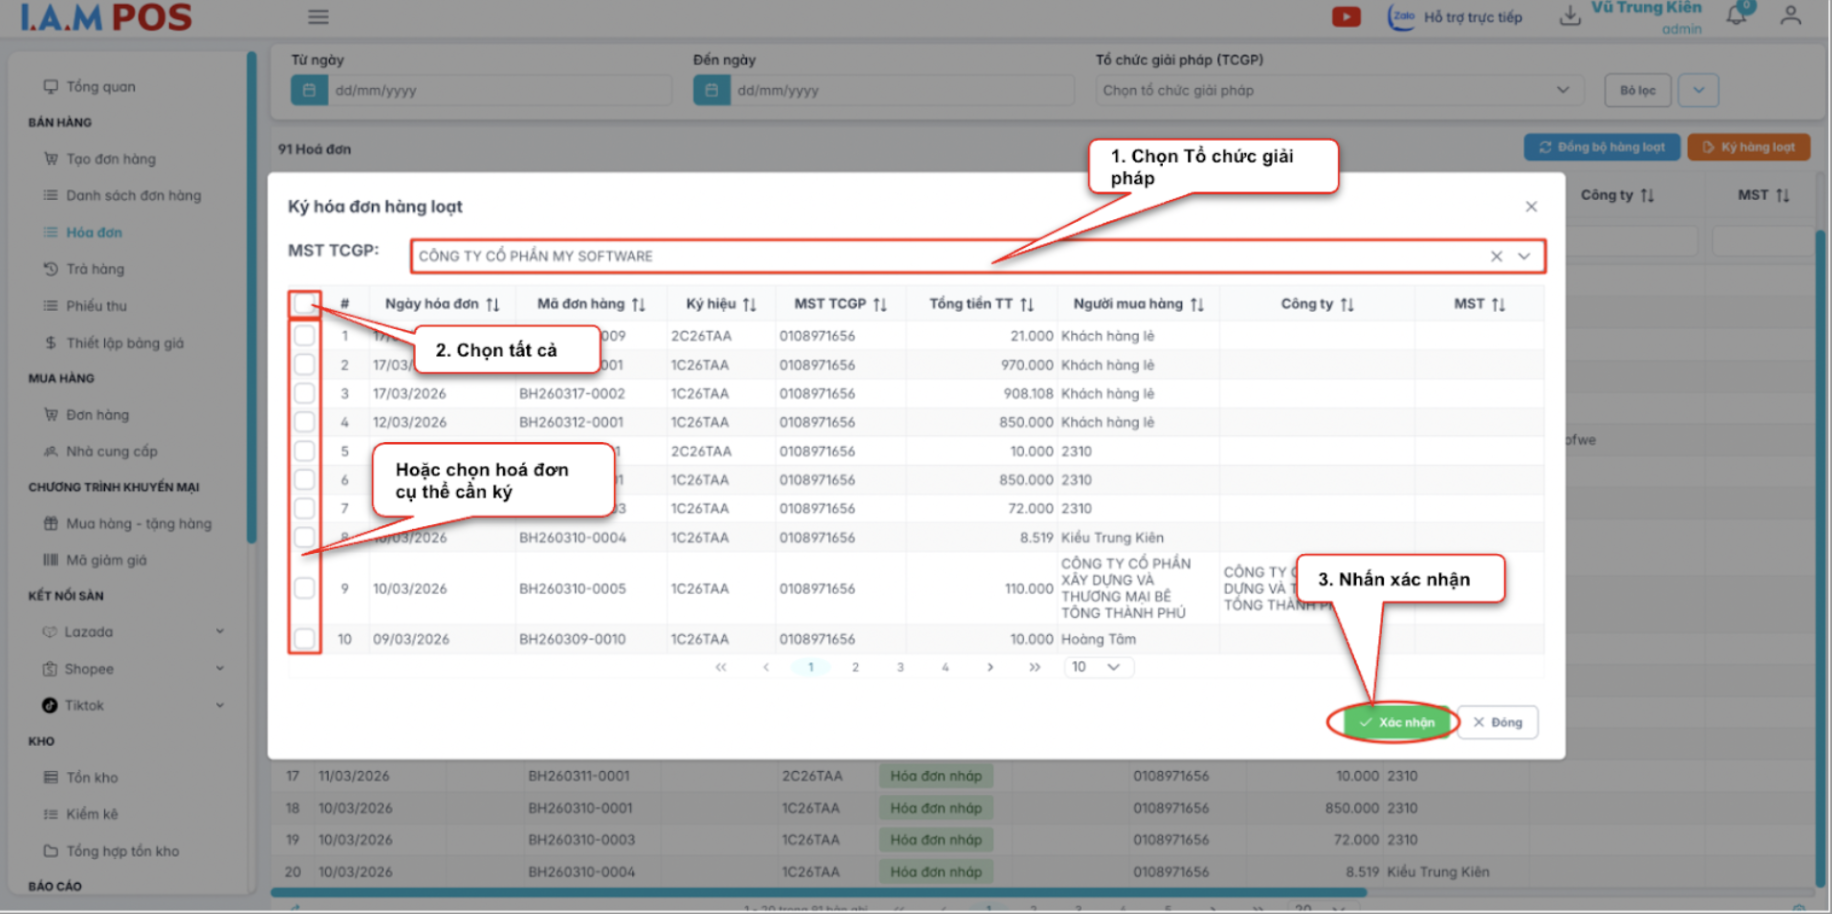Open the YouTube video icon
The height and width of the screenshot is (914, 1832).
[x=1346, y=17]
